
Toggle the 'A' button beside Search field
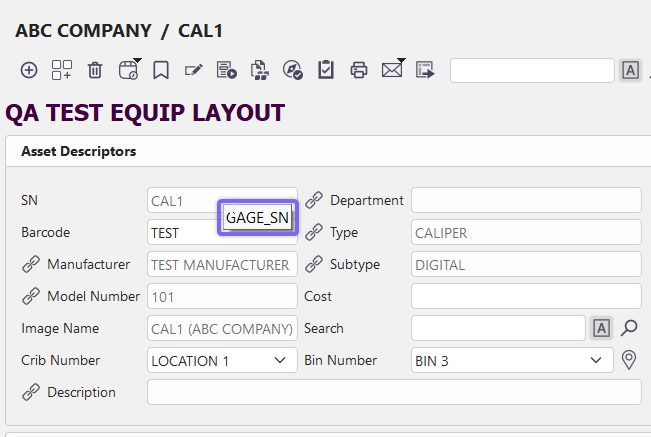point(601,328)
